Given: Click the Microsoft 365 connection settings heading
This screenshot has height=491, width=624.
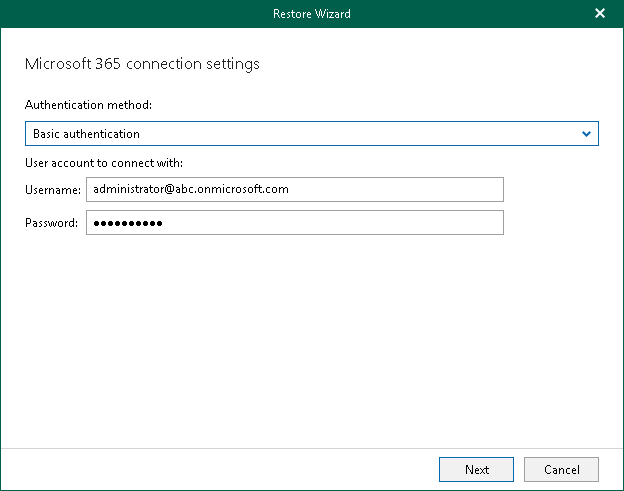Looking at the screenshot, I should point(142,64).
